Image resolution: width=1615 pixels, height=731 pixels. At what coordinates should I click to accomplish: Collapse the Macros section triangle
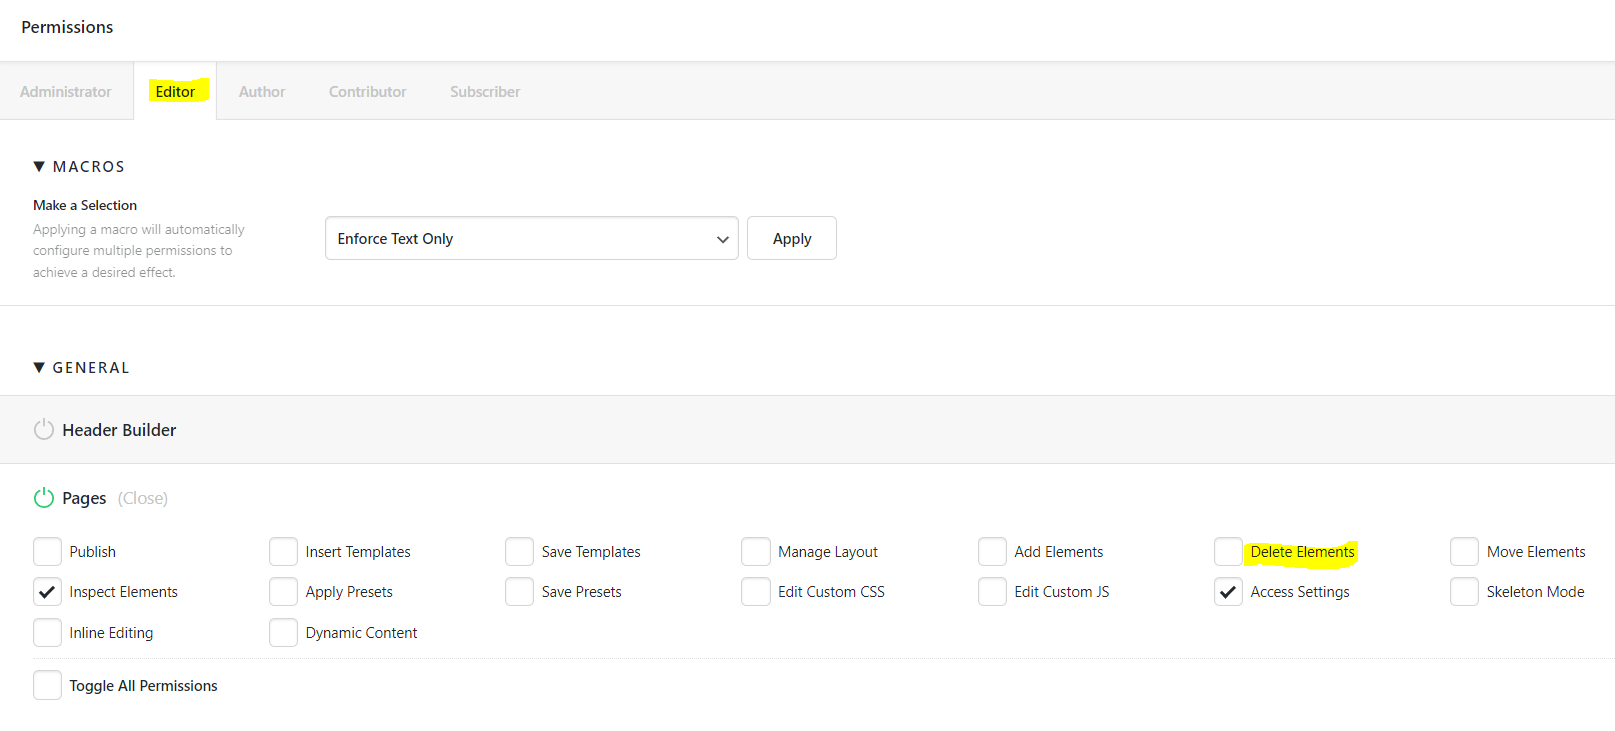click(x=39, y=166)
